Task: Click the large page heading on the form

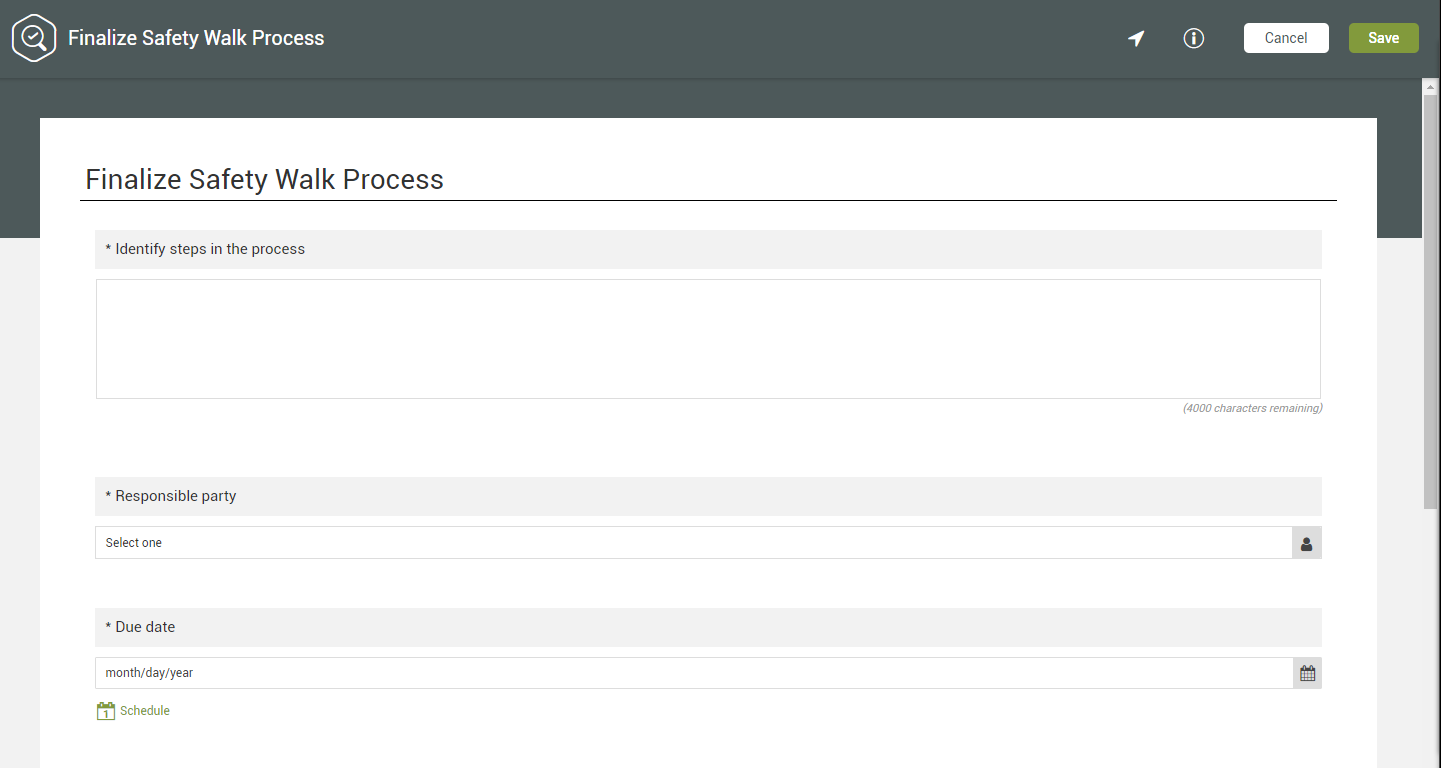Action: click(x=265, y=180)
